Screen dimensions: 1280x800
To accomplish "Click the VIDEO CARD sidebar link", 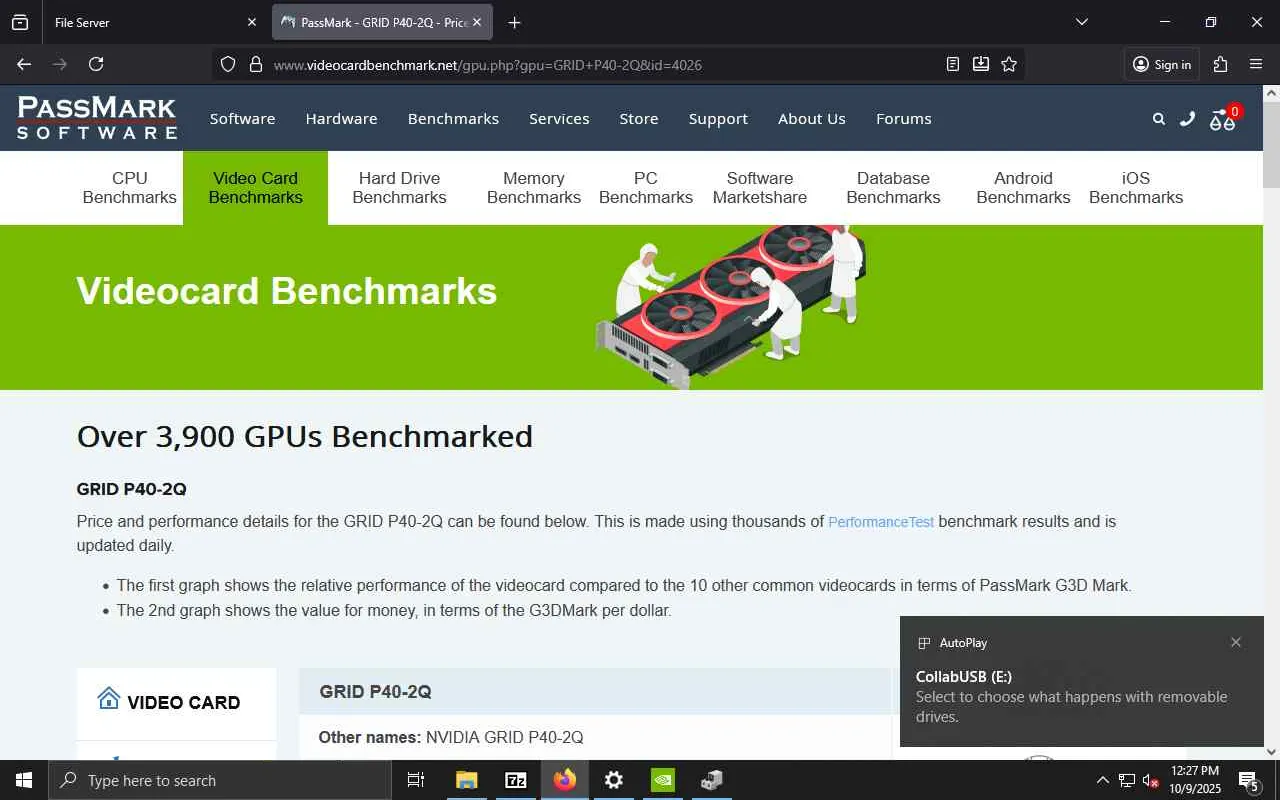I will (x=184, y=702).
